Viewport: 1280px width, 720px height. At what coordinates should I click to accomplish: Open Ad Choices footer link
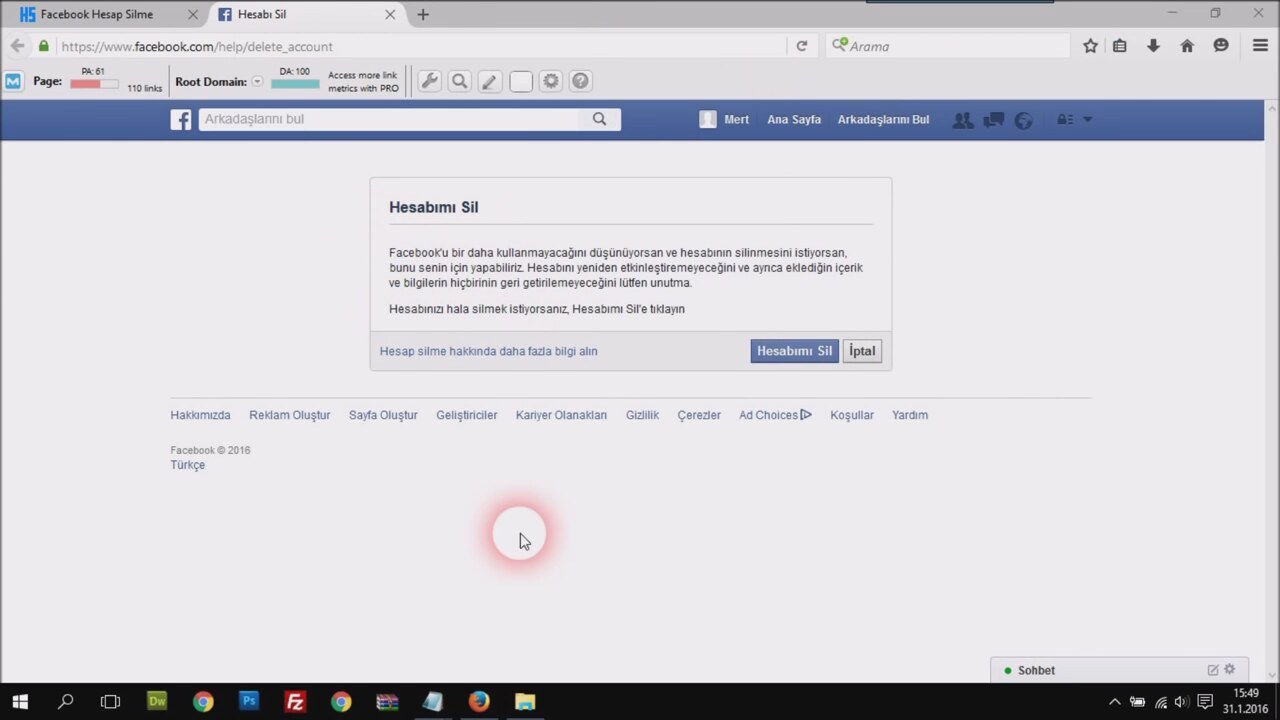coord(775,415)
